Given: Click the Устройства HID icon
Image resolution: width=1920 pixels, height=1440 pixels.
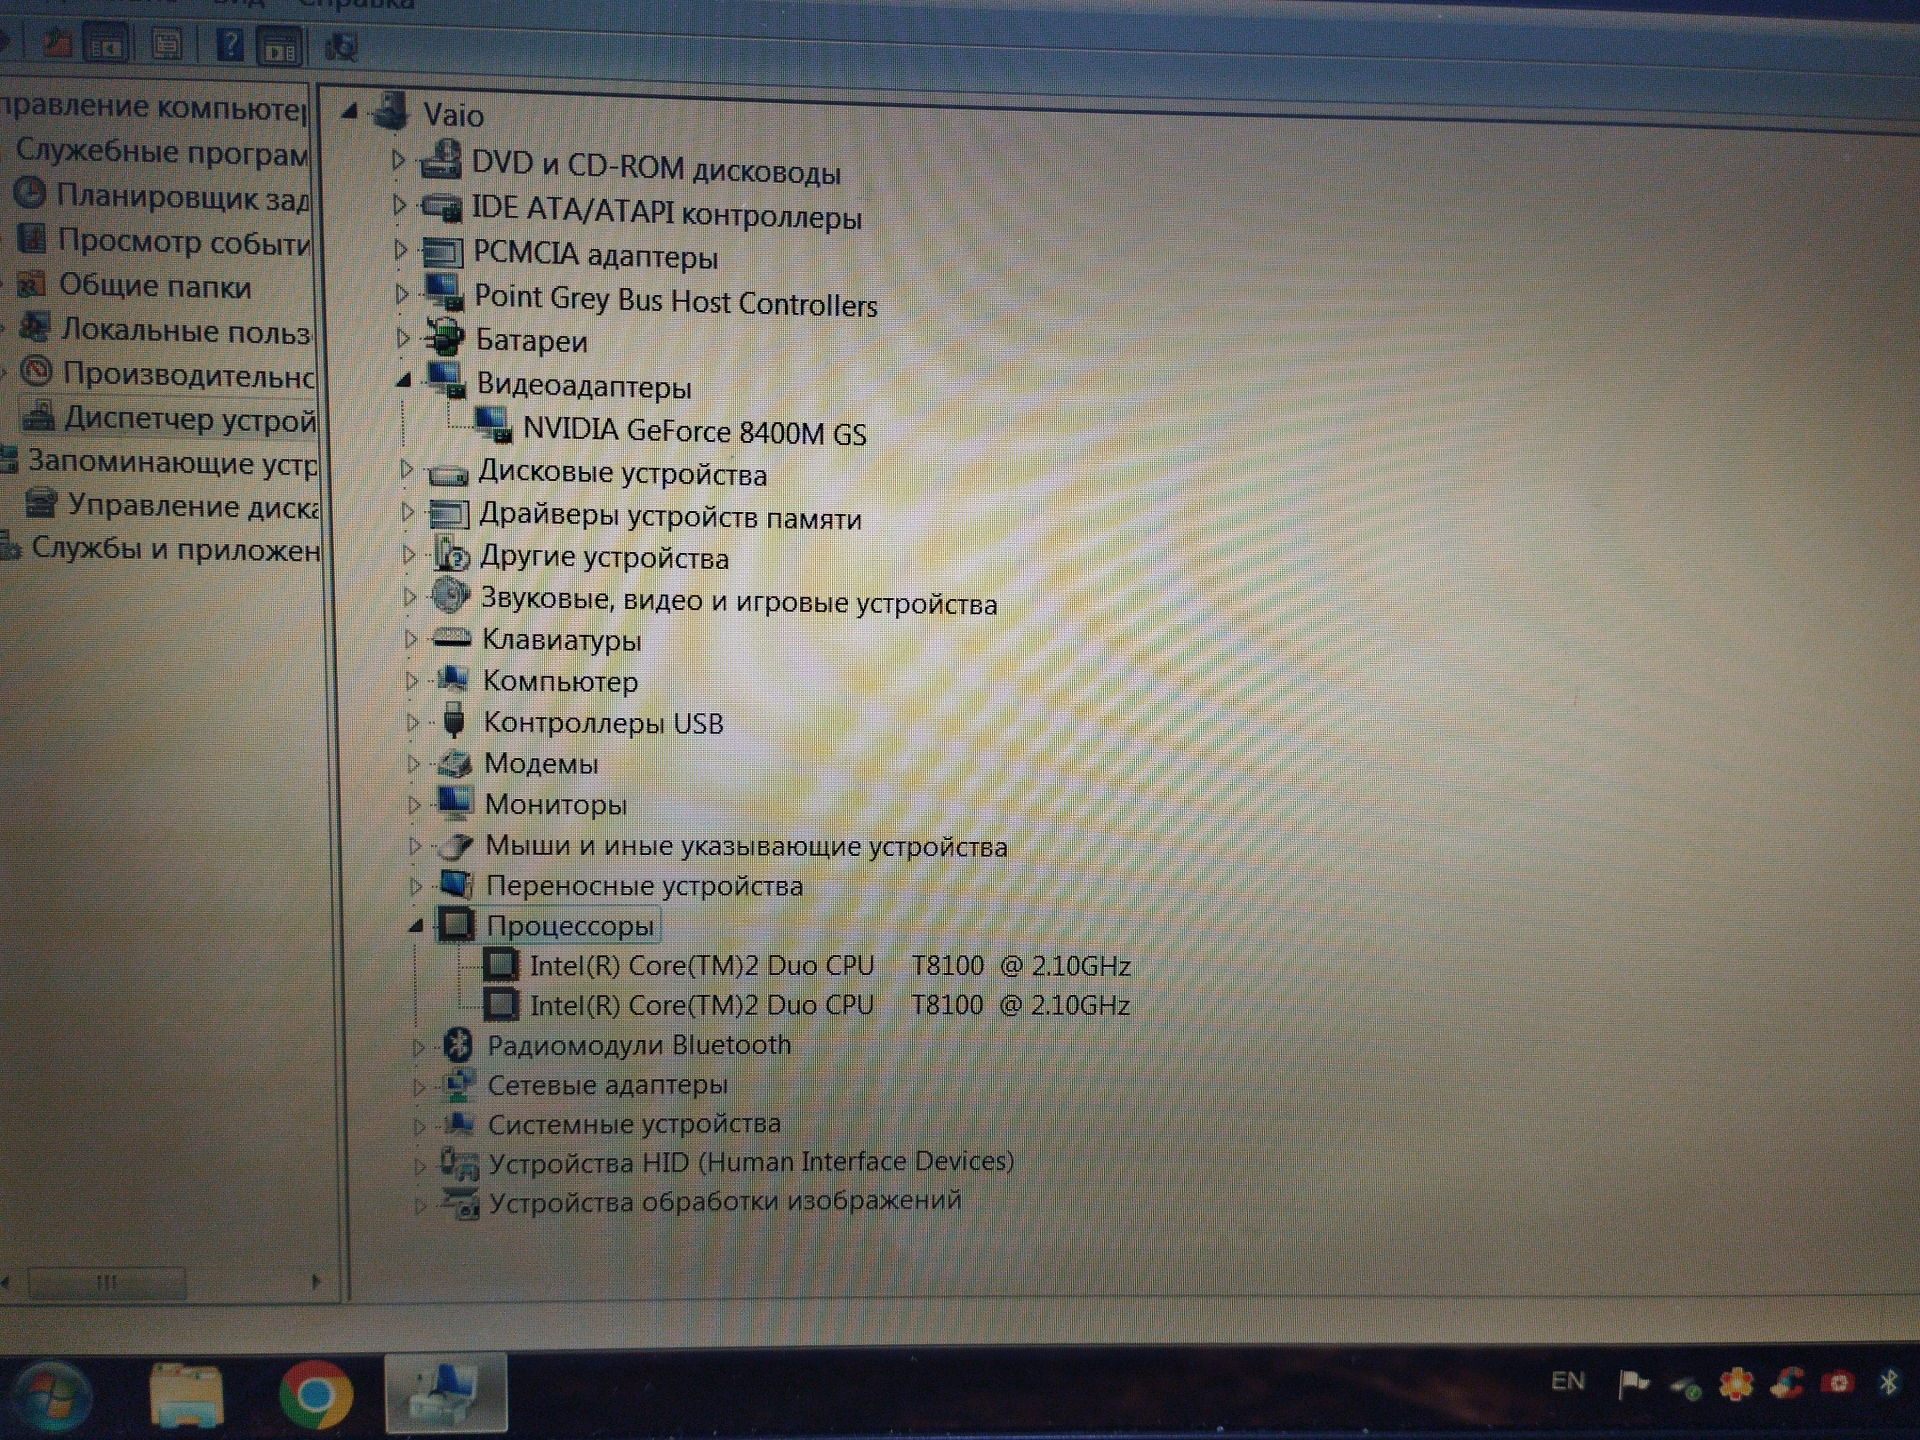Looking at the screenshot, I should coord(460,1163).
